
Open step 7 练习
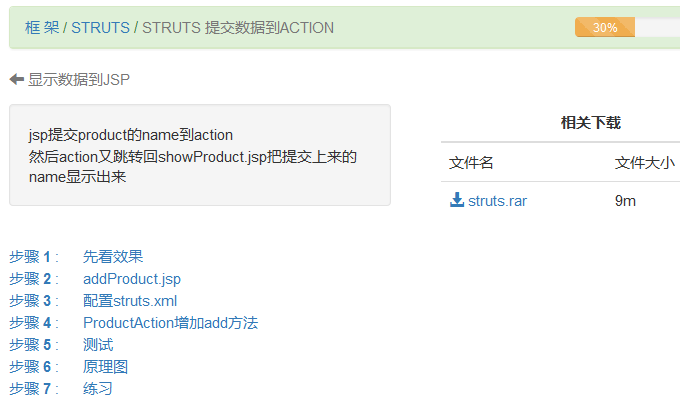[98, 389]
